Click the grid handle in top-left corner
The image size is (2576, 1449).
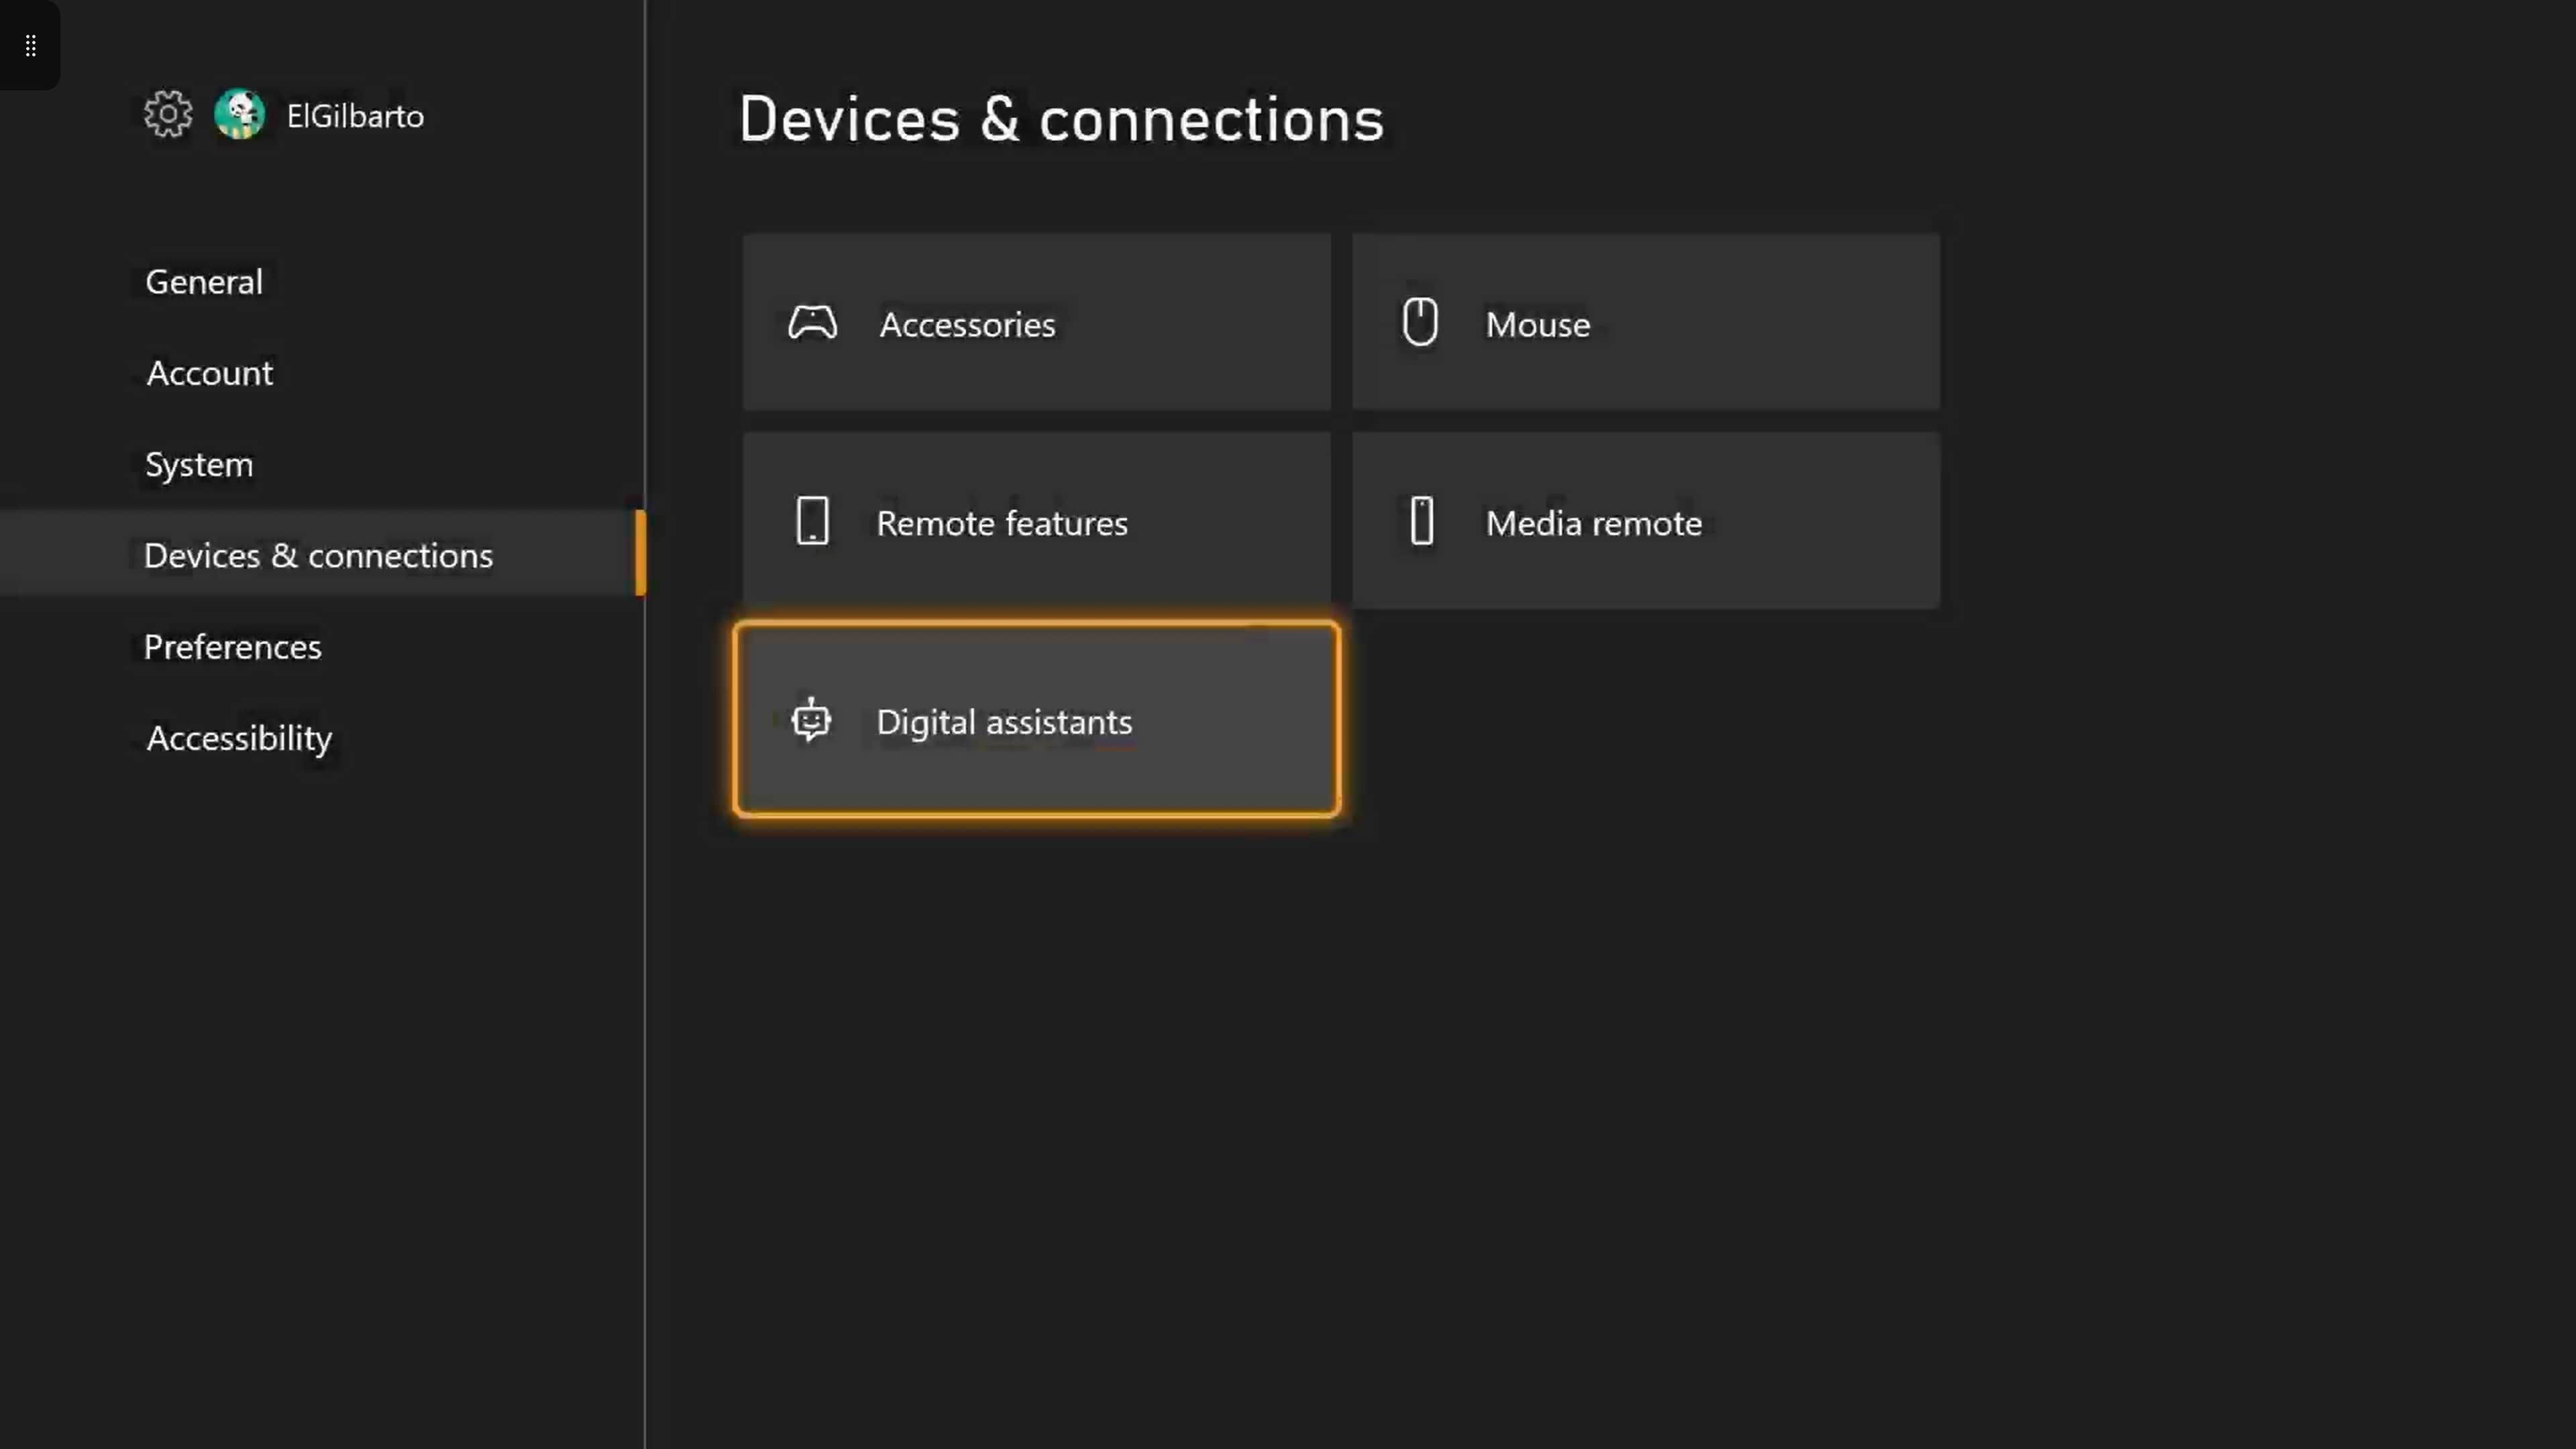[x=30, y=45]
